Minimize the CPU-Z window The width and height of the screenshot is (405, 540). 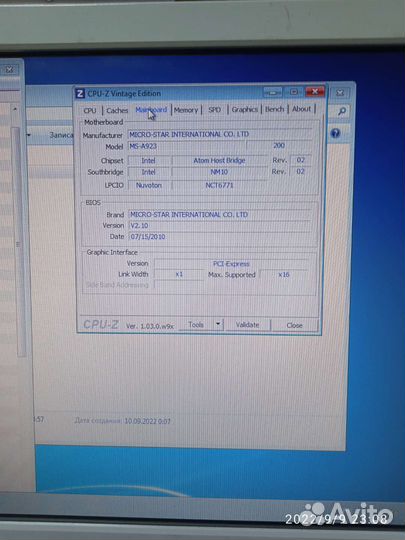272,92
